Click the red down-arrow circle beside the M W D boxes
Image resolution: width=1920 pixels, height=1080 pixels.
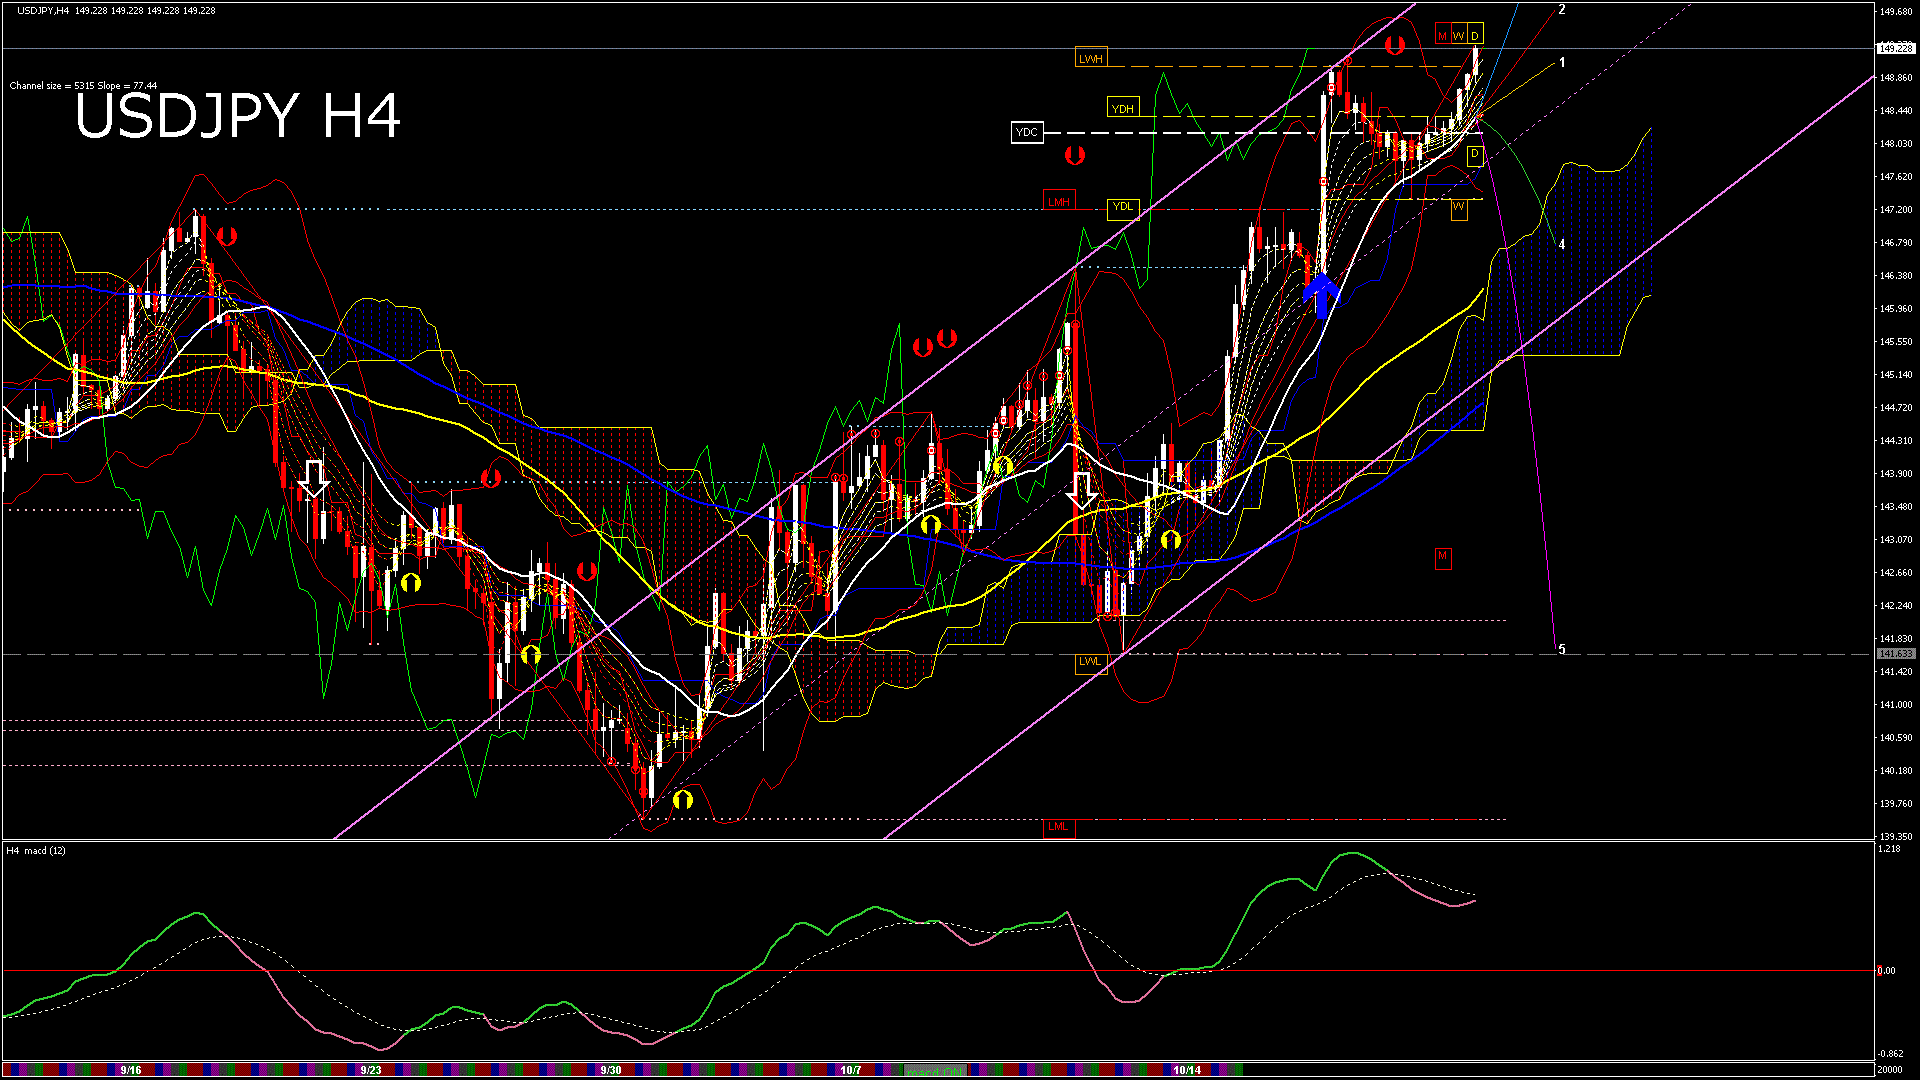tap(1395, 45)
